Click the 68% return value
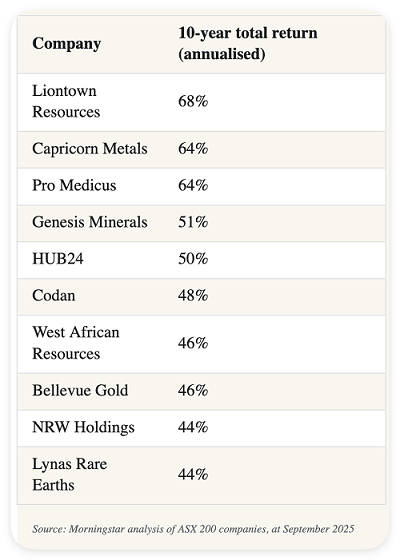 tap(193, 101)
